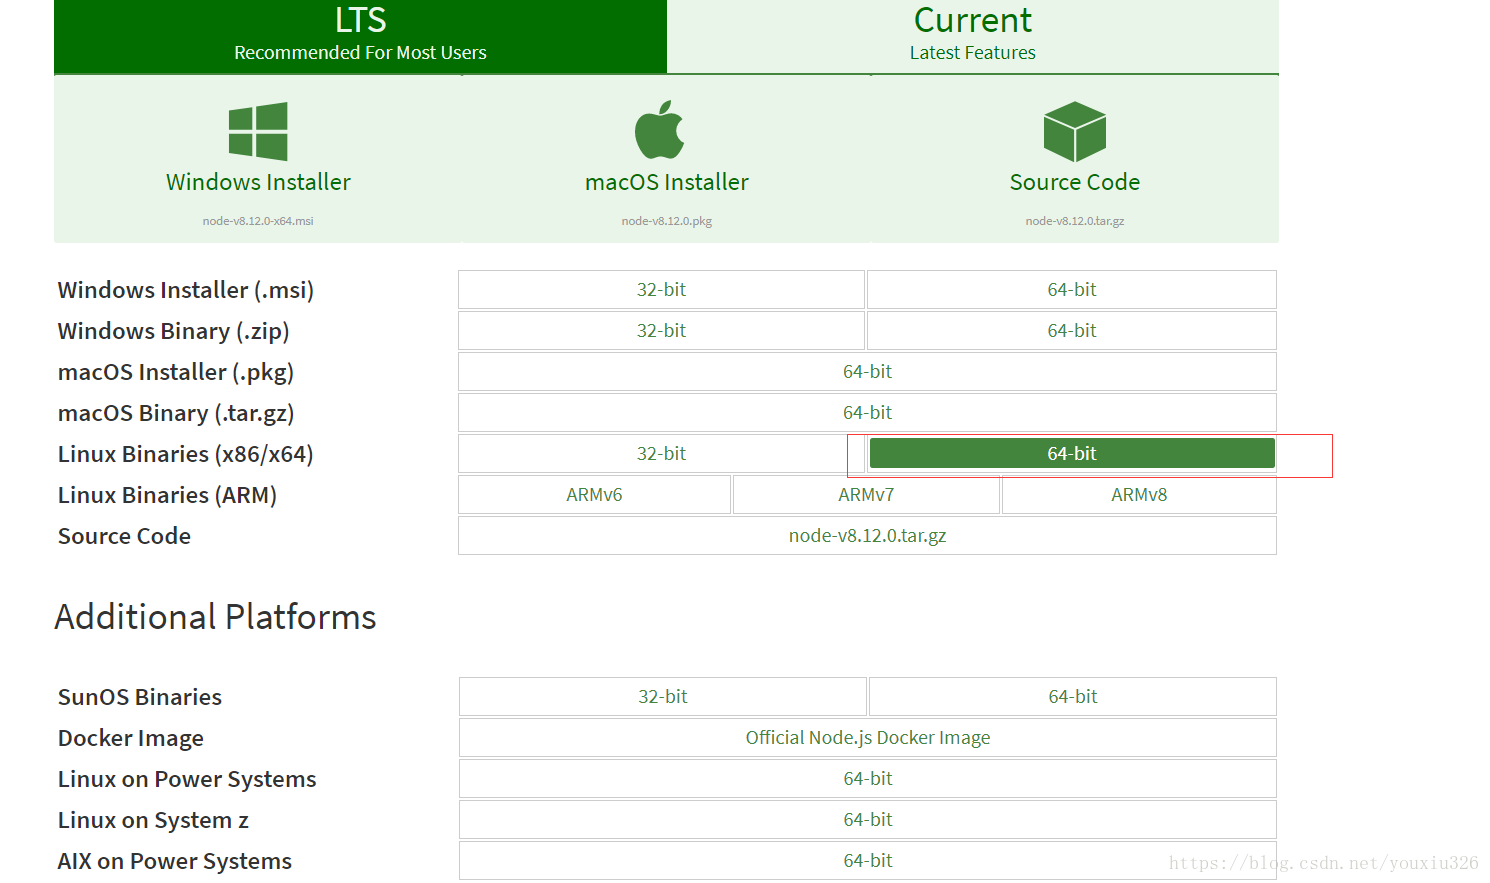Image resolution: width=1490 pixels, height=883 pixels.
Task: Click the node-v8.12.0.tar.gz text under Source Code icon
Action: 1075,221
